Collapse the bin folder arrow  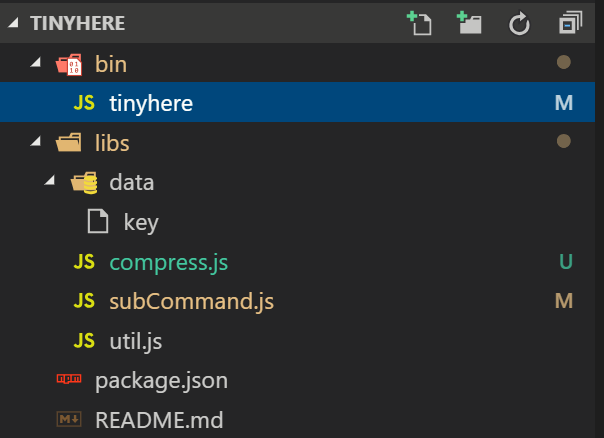(x=36, y=64)
